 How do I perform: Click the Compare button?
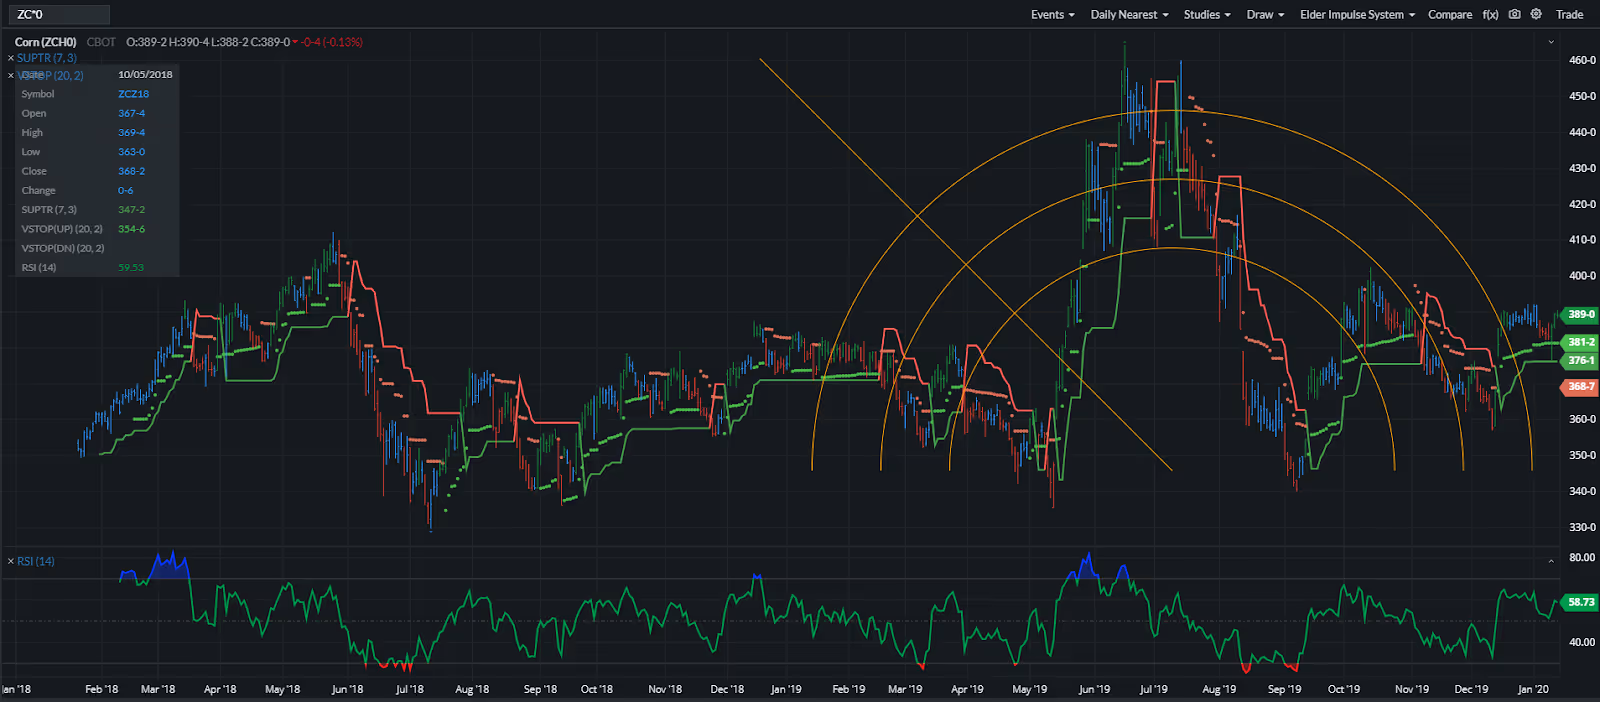(x=1450, y=14)
